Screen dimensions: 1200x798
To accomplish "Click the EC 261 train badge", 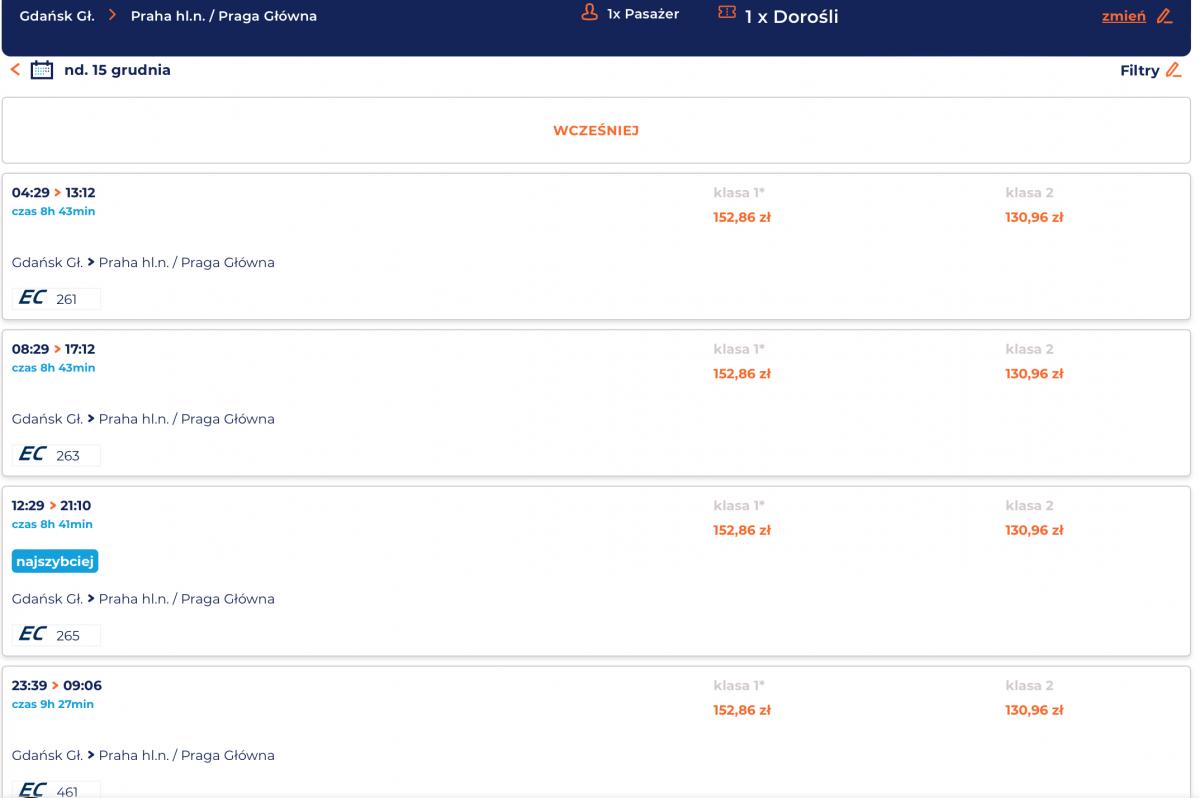I will point(57,298).
